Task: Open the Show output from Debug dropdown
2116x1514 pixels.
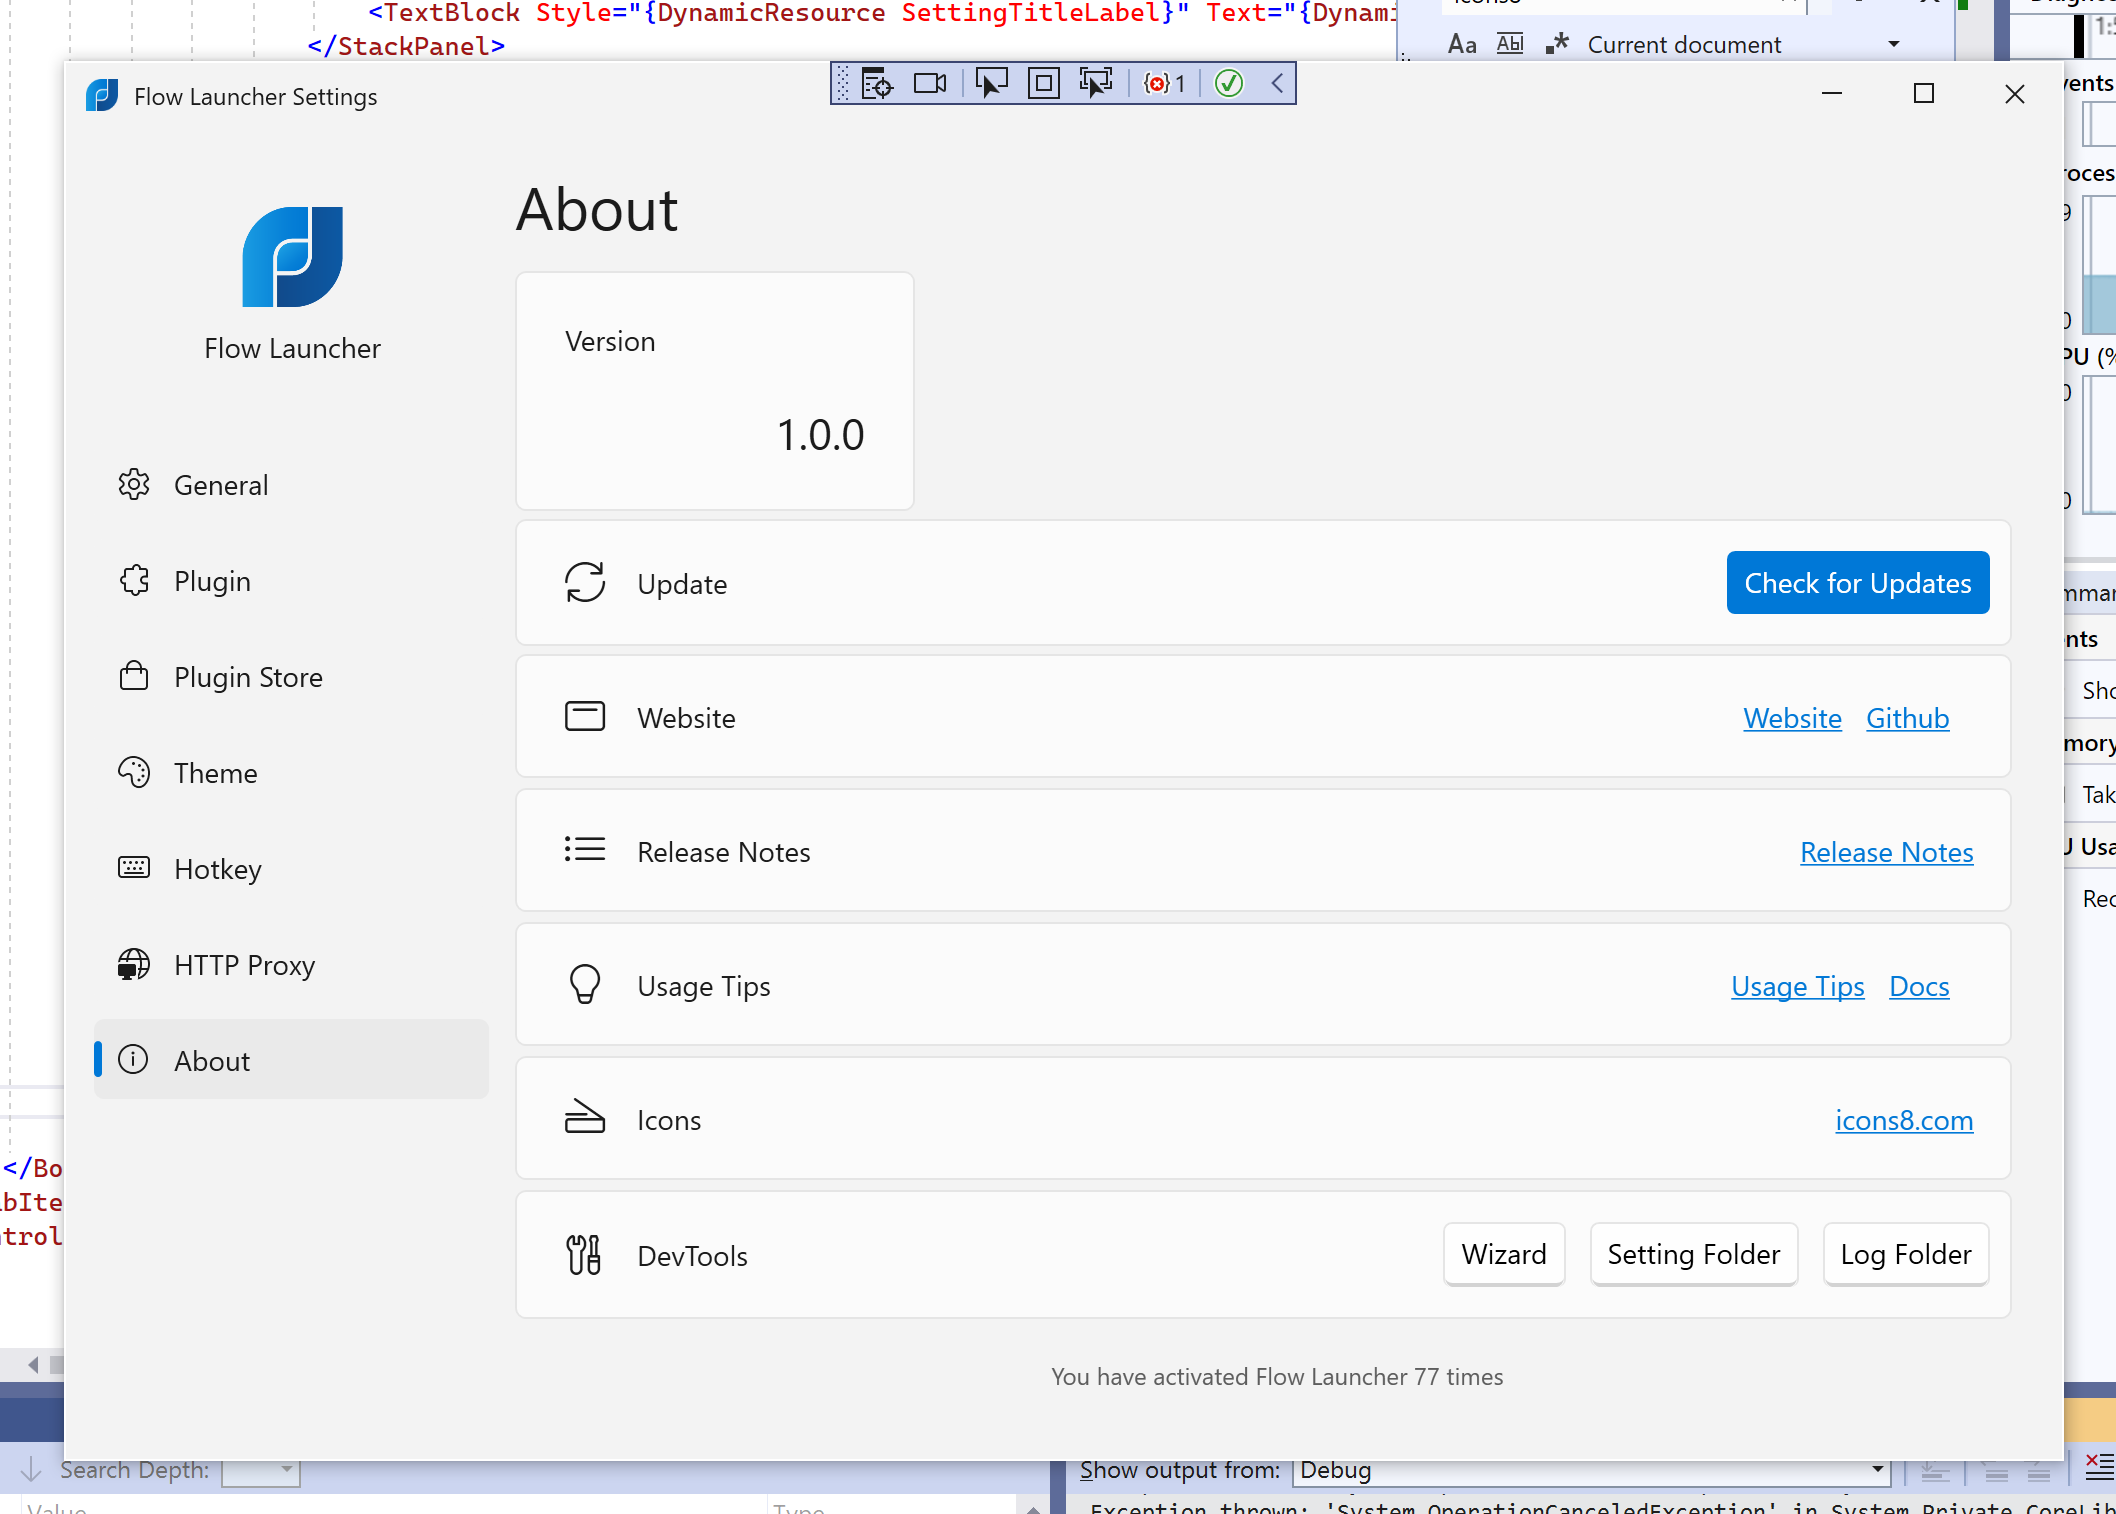Action: pyautogui.click(x=1877, y=1470)
